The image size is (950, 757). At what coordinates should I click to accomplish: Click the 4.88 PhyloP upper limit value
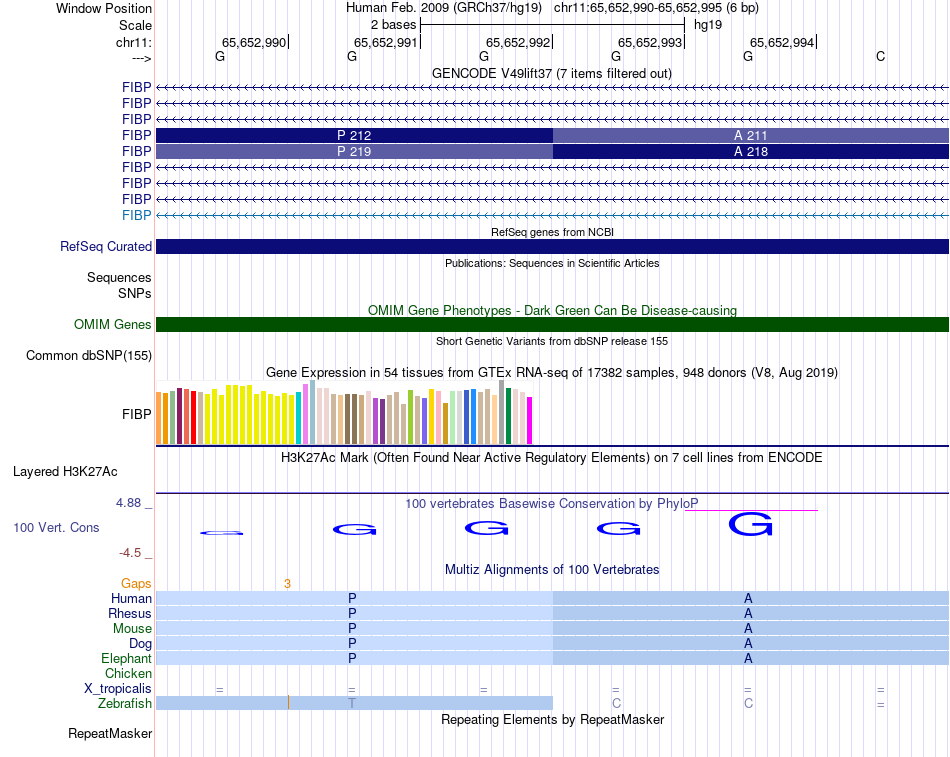tap(128, 503)
